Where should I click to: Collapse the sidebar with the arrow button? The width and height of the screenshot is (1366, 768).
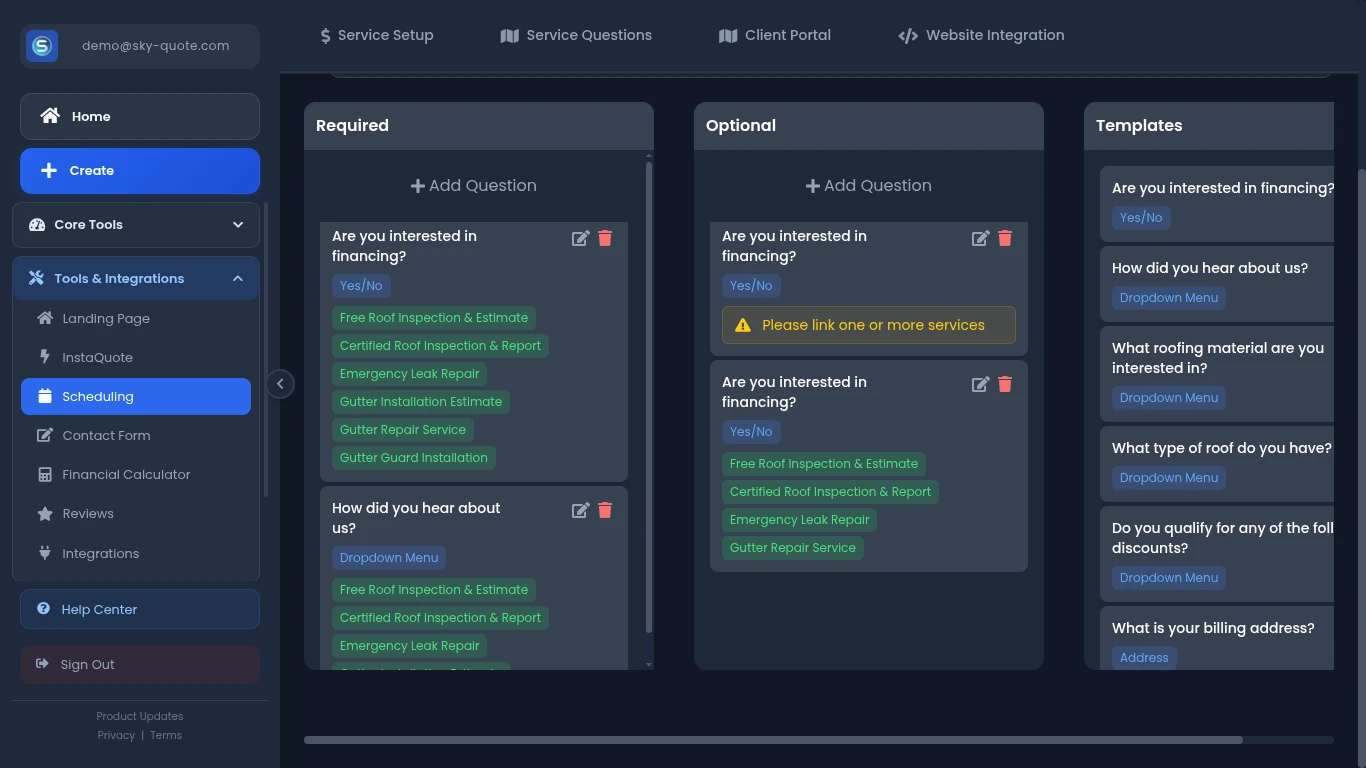[280, 384]
